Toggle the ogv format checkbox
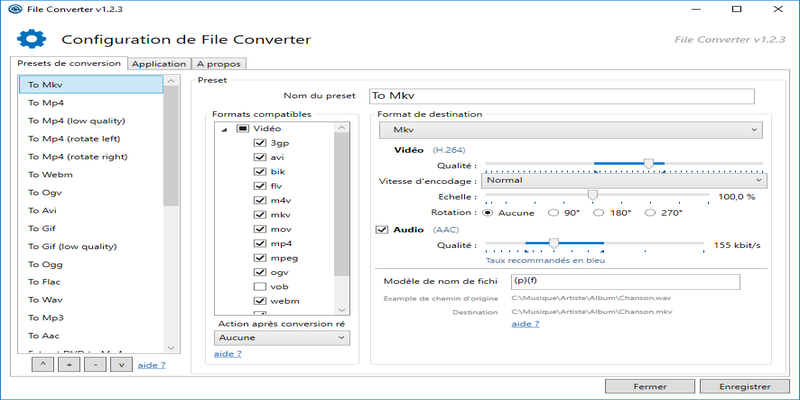 click(x=260, y=272)
